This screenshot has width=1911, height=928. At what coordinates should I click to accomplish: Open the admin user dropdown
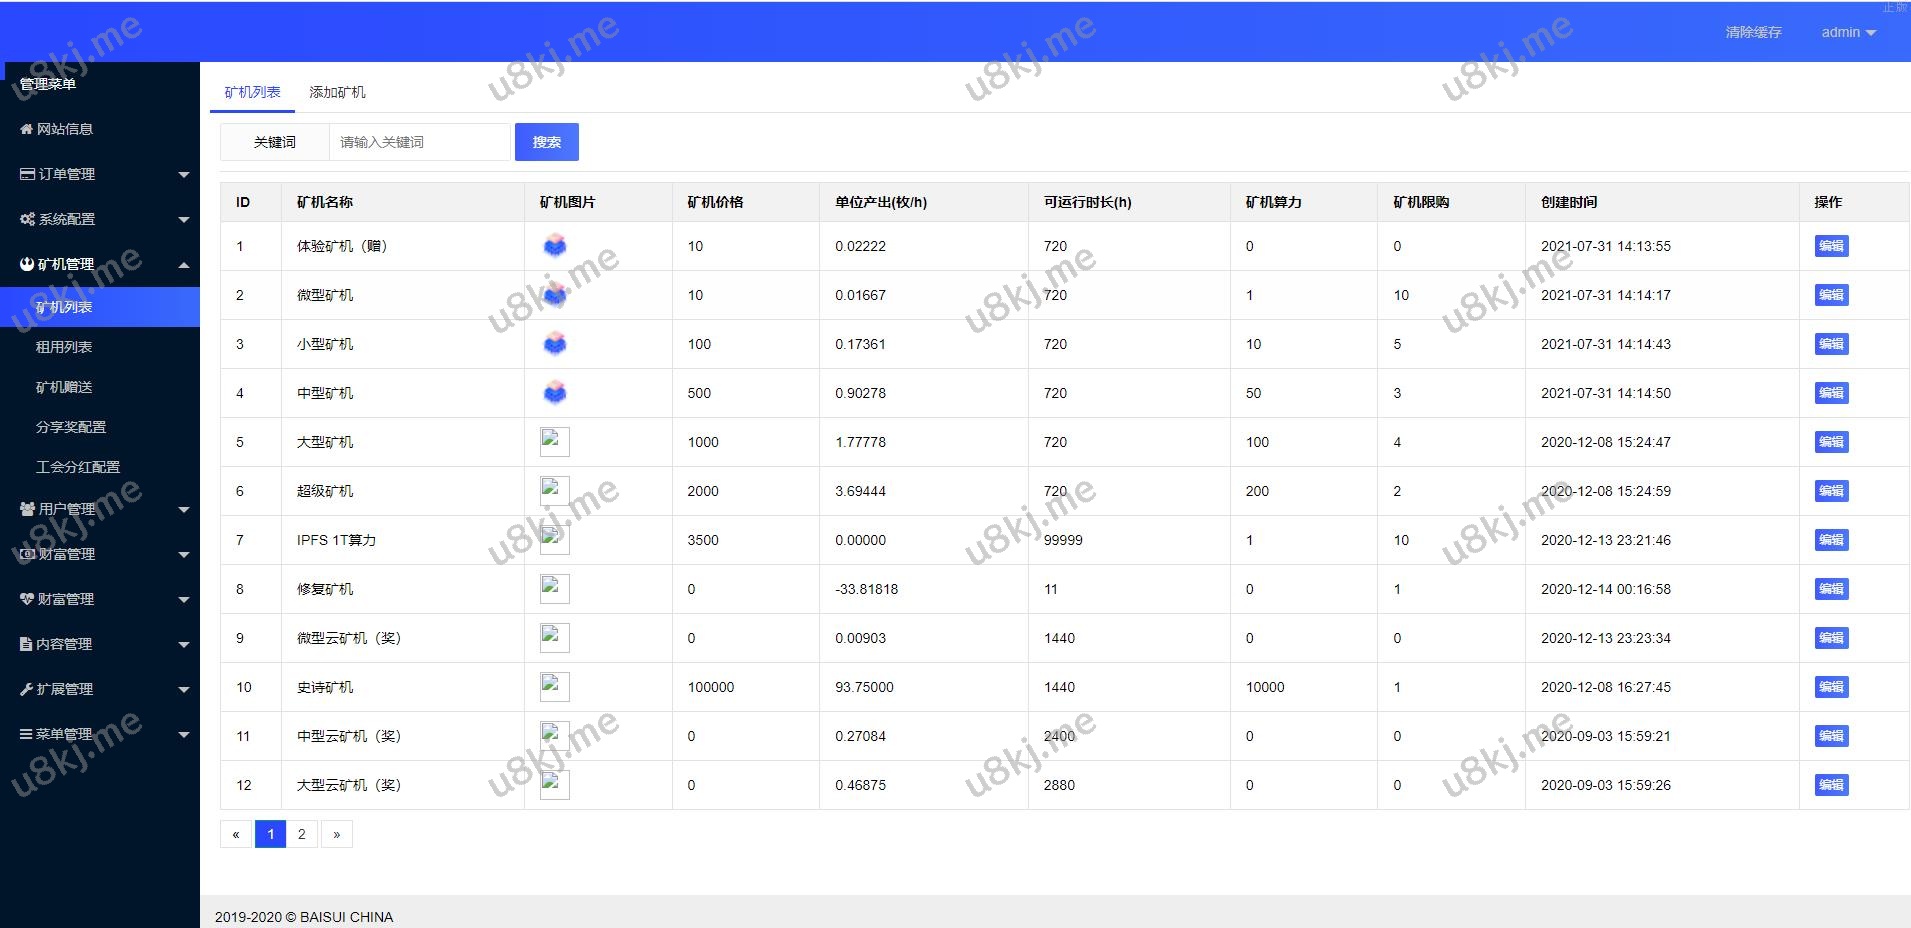point(1847,32)
